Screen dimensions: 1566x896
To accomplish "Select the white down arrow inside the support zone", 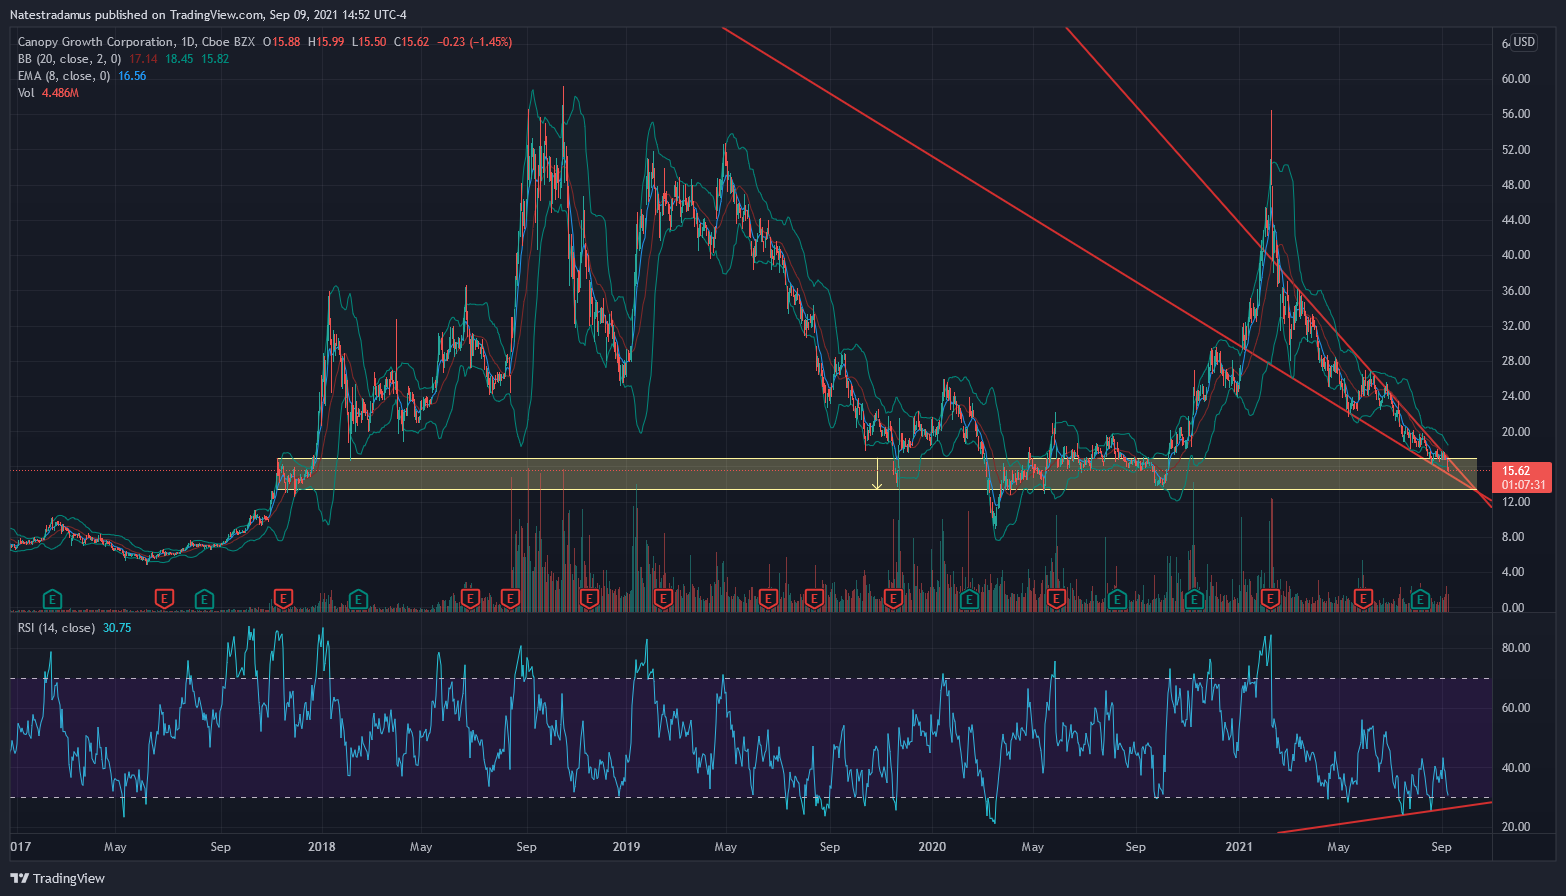I will click(877, 474).
